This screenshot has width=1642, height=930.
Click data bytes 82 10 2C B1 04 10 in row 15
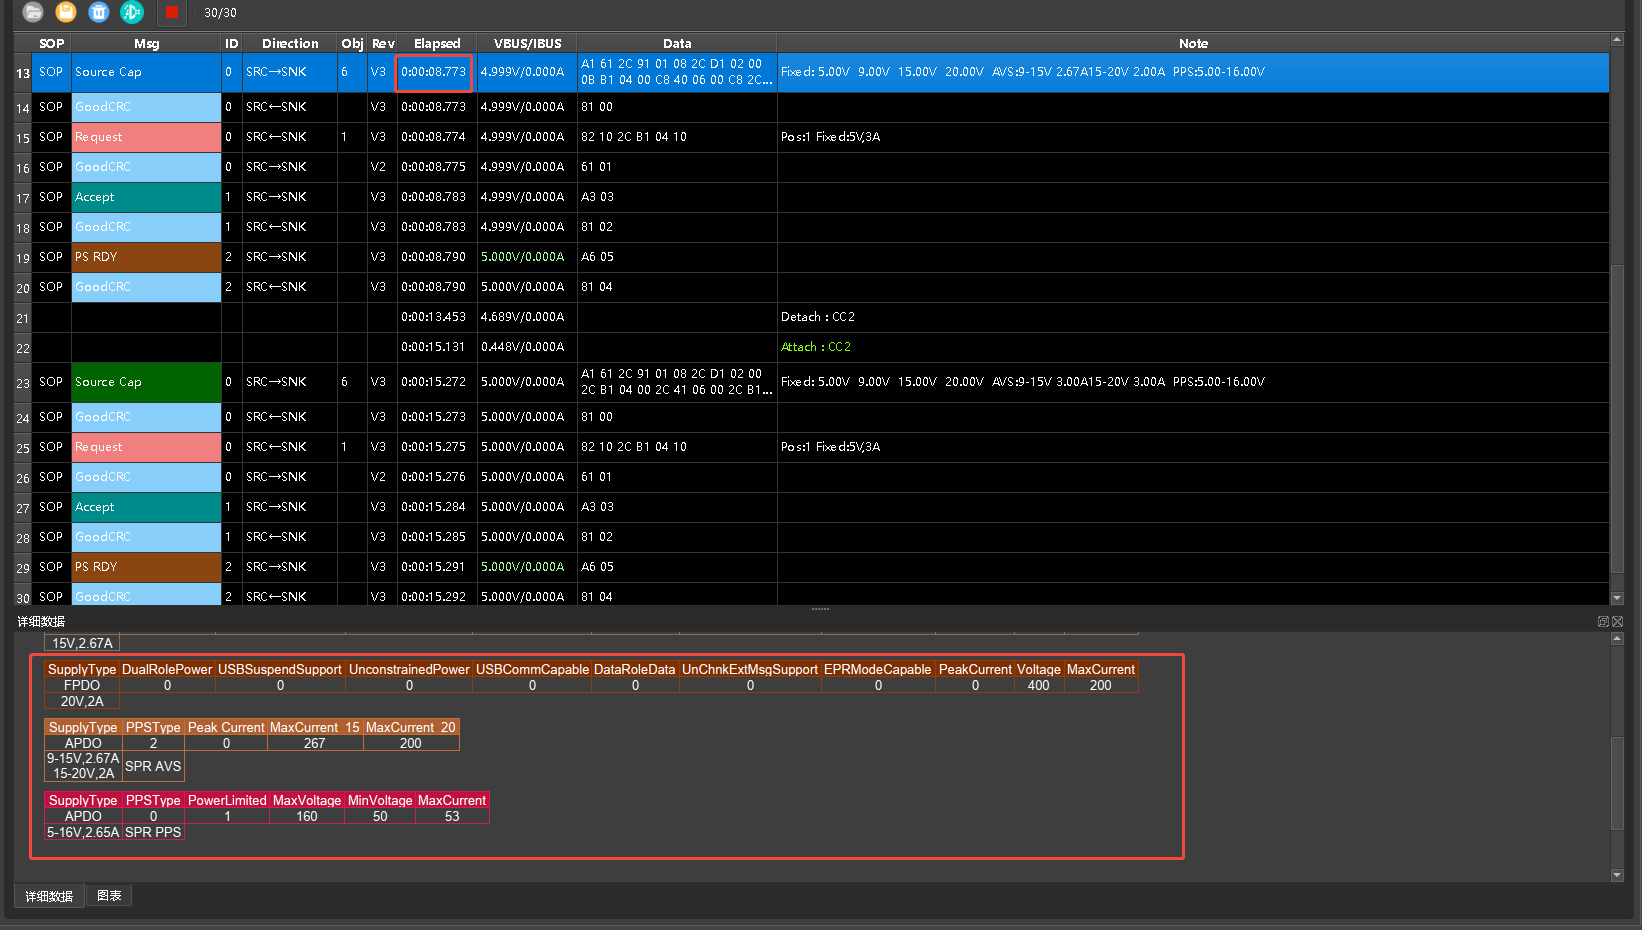pos(634,137)
